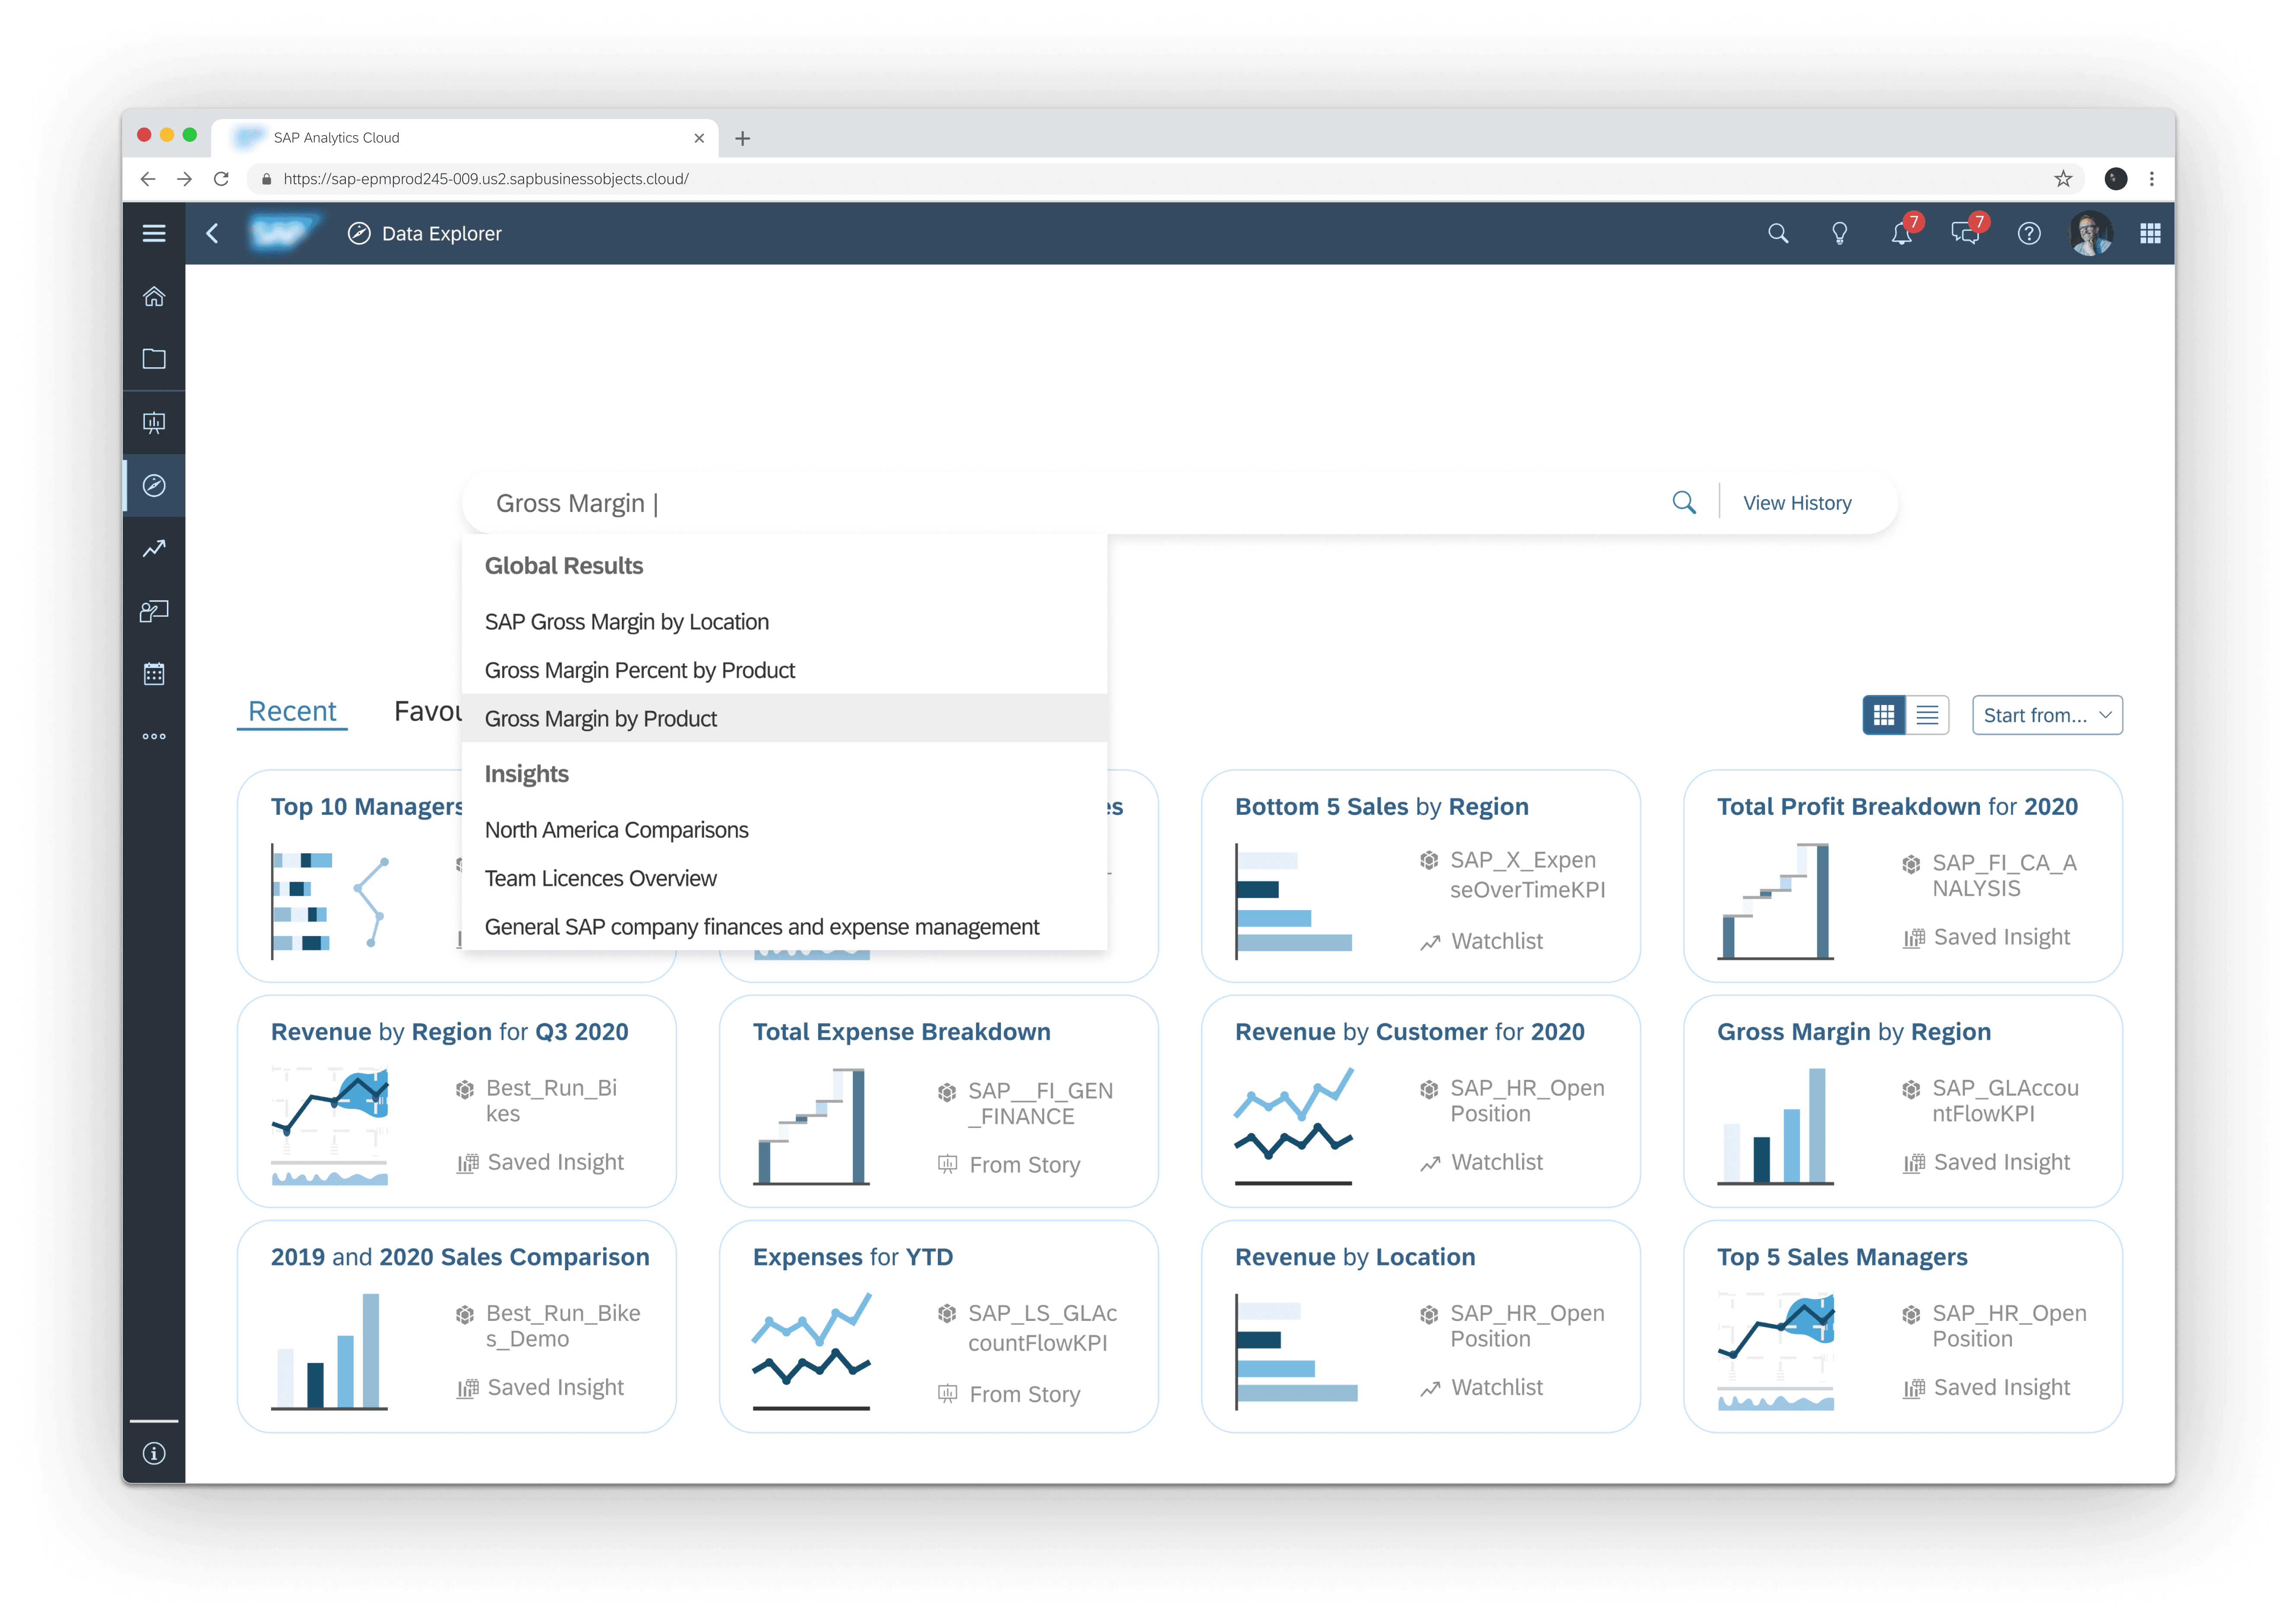
Task: Click the View History link
Action: pos(1797,503)
